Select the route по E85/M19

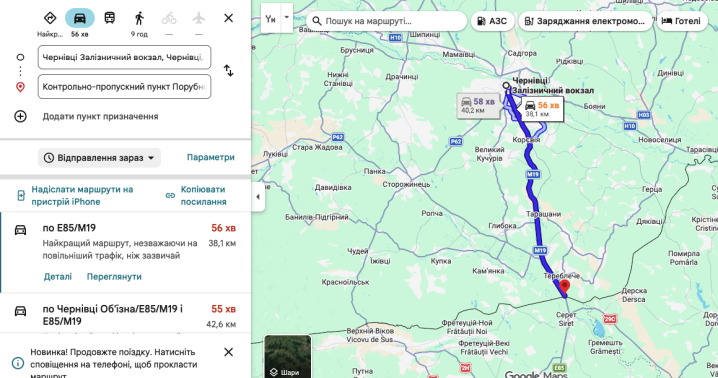point(125,252)
